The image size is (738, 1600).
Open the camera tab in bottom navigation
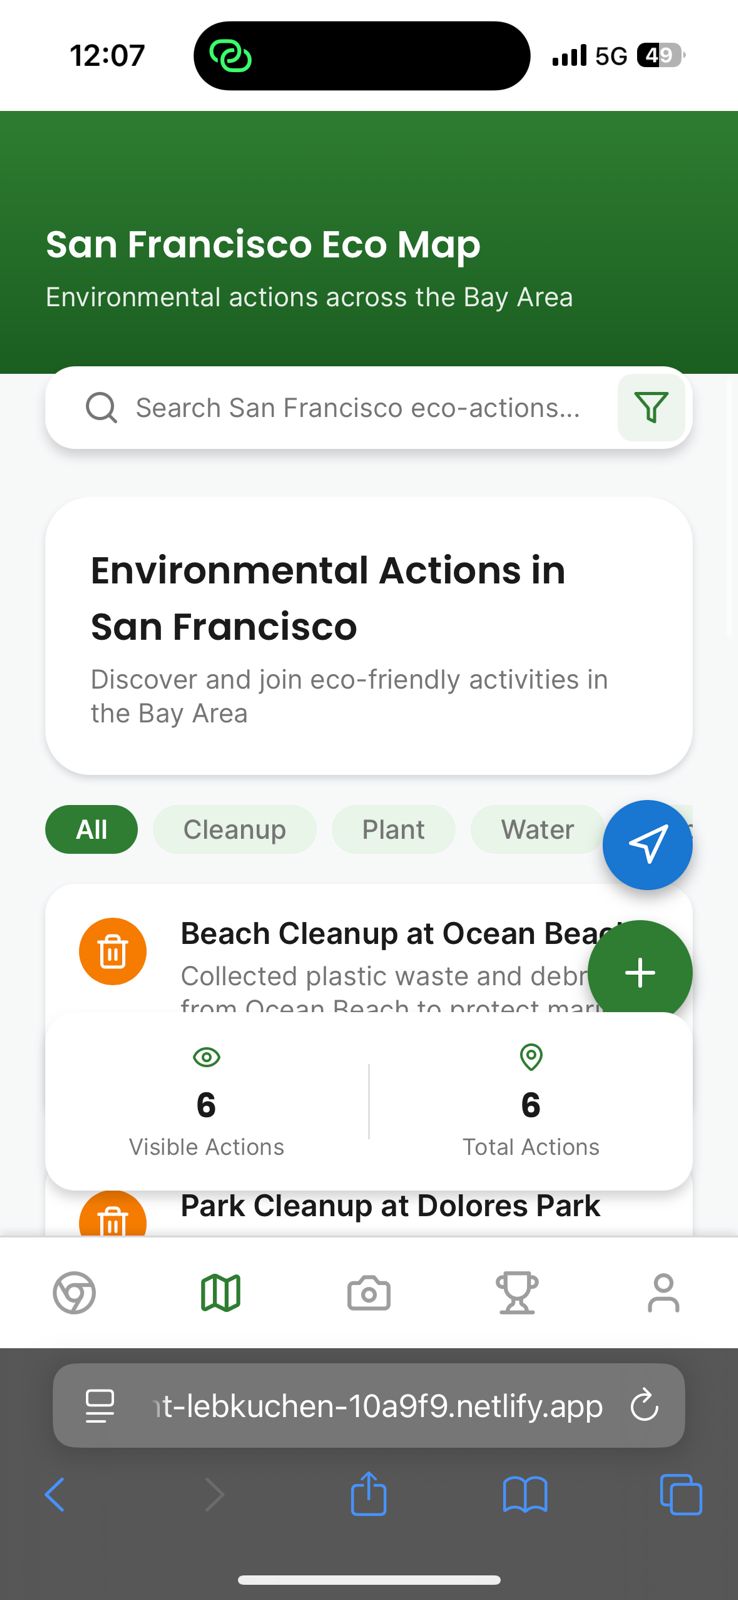(369, 1293)
